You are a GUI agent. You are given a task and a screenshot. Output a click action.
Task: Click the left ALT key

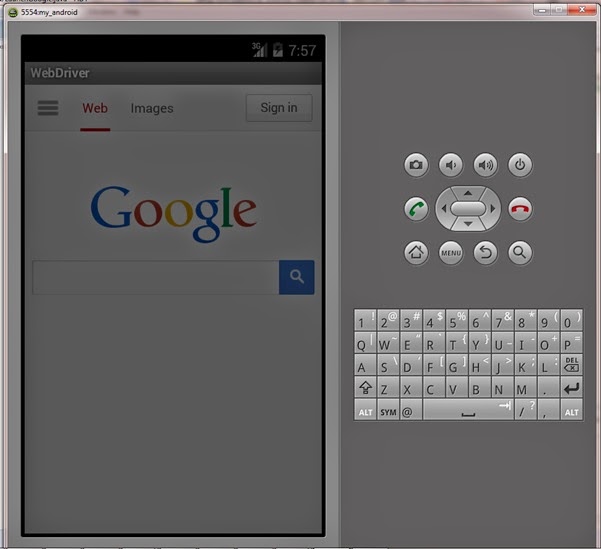point(365,409)
